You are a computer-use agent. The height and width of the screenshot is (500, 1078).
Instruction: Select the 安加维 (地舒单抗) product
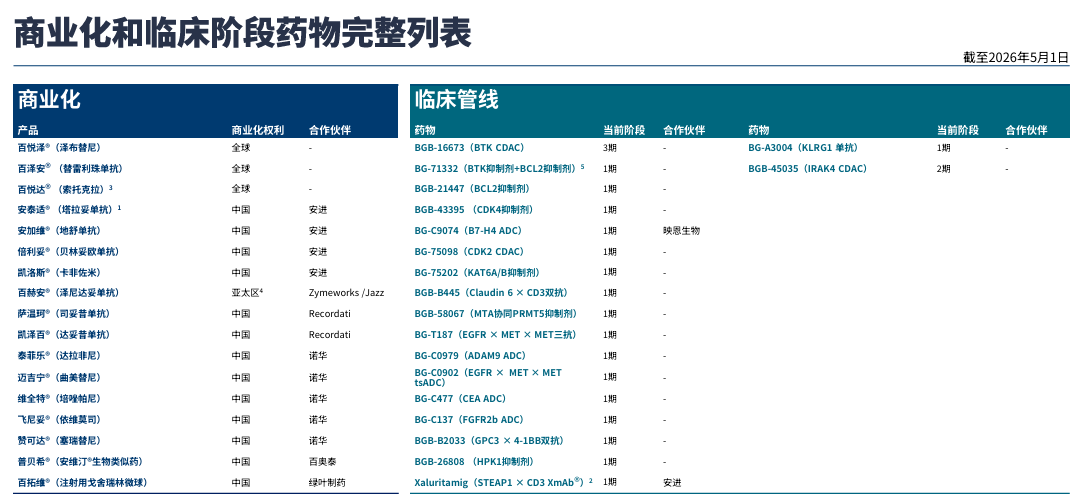click(x=58, y=230)
